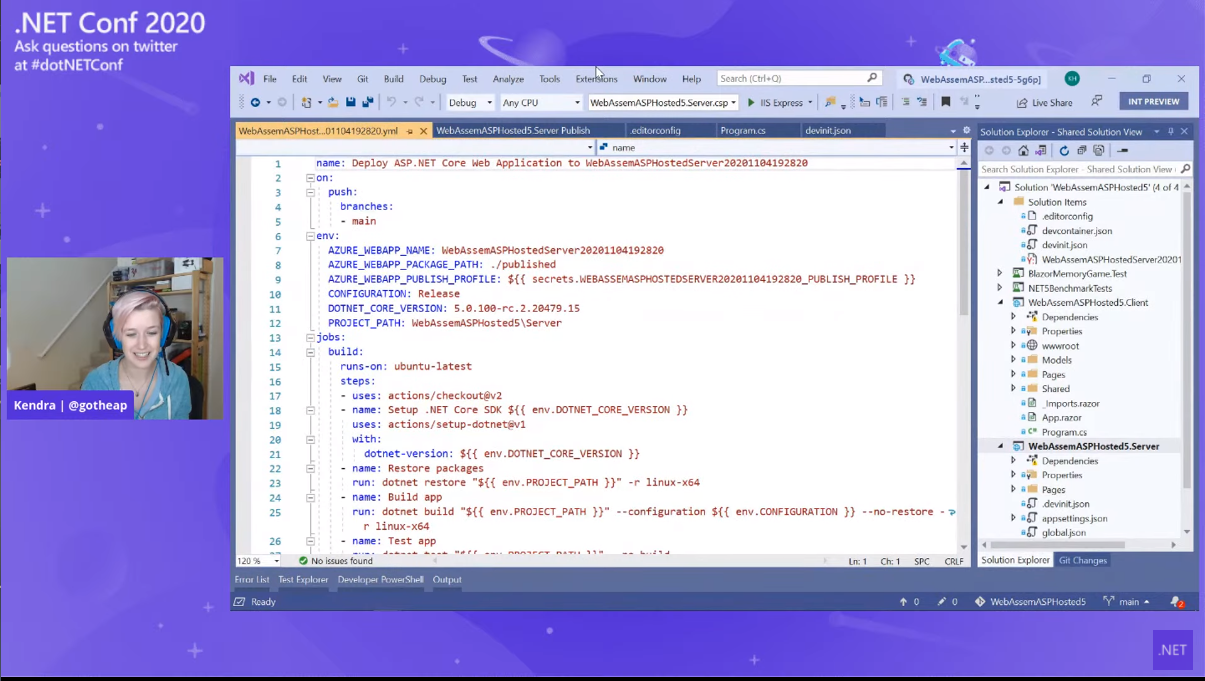Click the notifications bell in status bar
Image resolution: width=1205 pixels, height=681 pixels.
click(1177, 602)
